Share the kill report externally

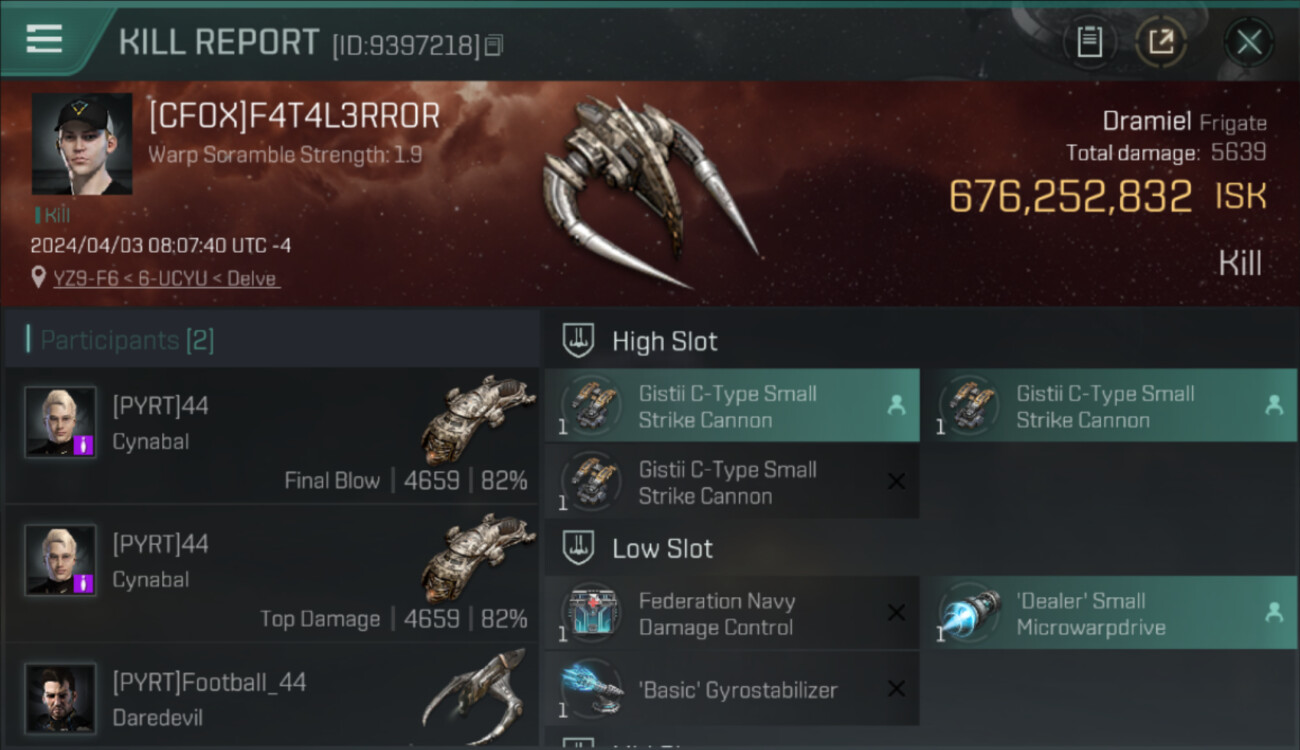coord(1161,42)
